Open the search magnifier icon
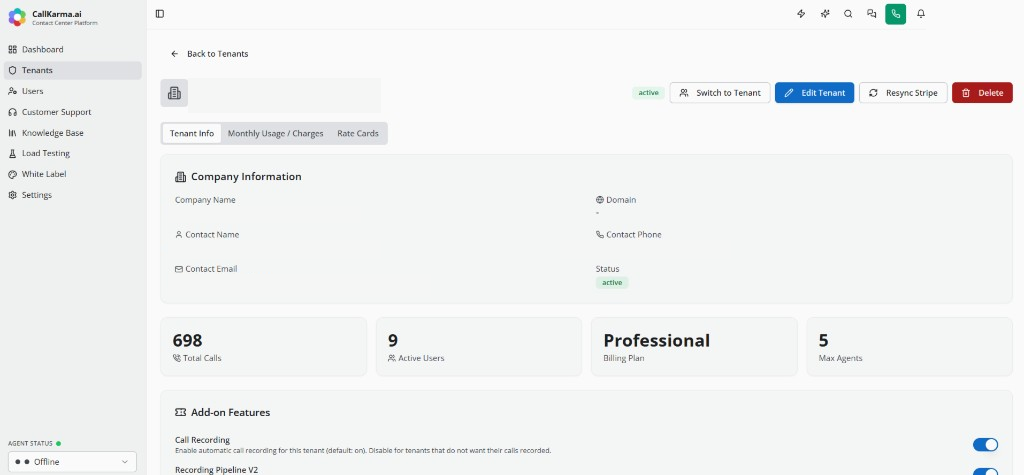The image size is (1024, 475). [848, 14]
